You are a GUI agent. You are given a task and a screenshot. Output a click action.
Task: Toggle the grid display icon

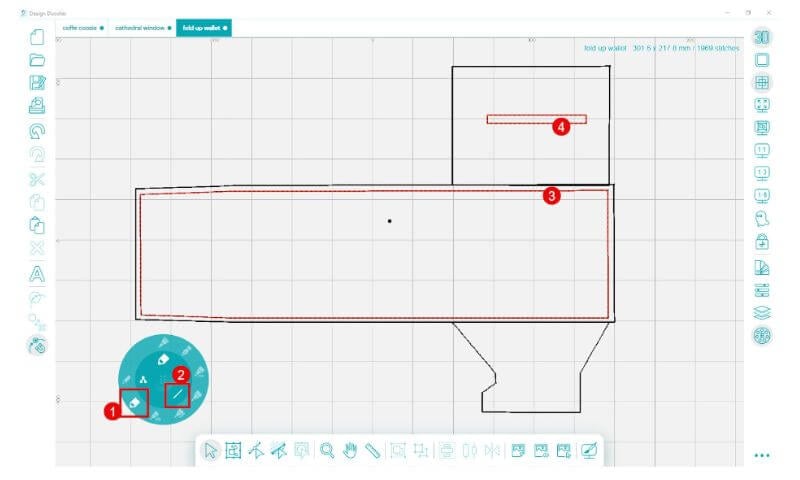click(x=762, y=83)
